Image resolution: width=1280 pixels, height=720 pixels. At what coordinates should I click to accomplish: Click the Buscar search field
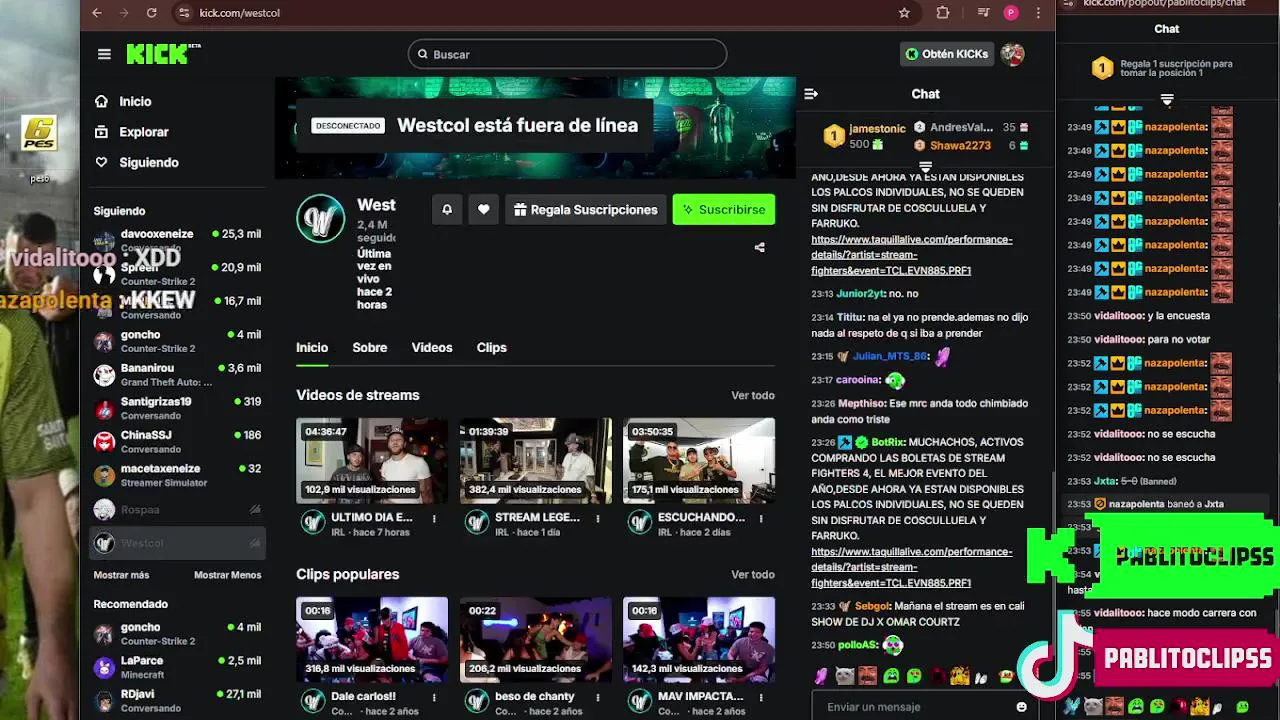click(x=567, y=54)
